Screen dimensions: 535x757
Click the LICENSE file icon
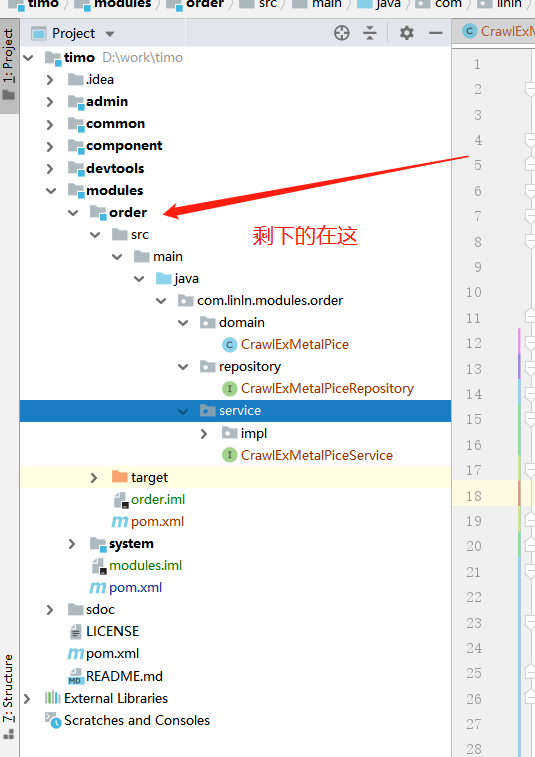(x=76, y=631)
